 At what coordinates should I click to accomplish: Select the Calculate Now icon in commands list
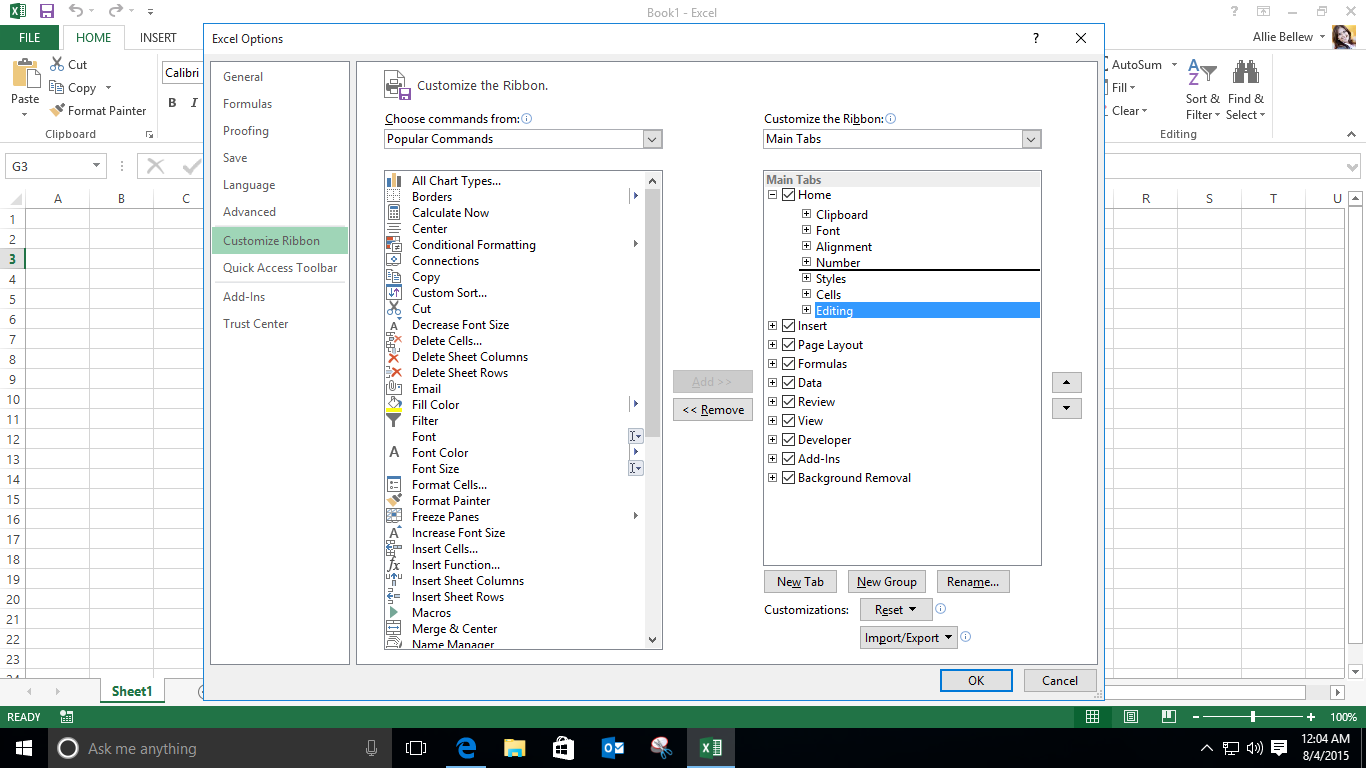[x=394, y=213]
